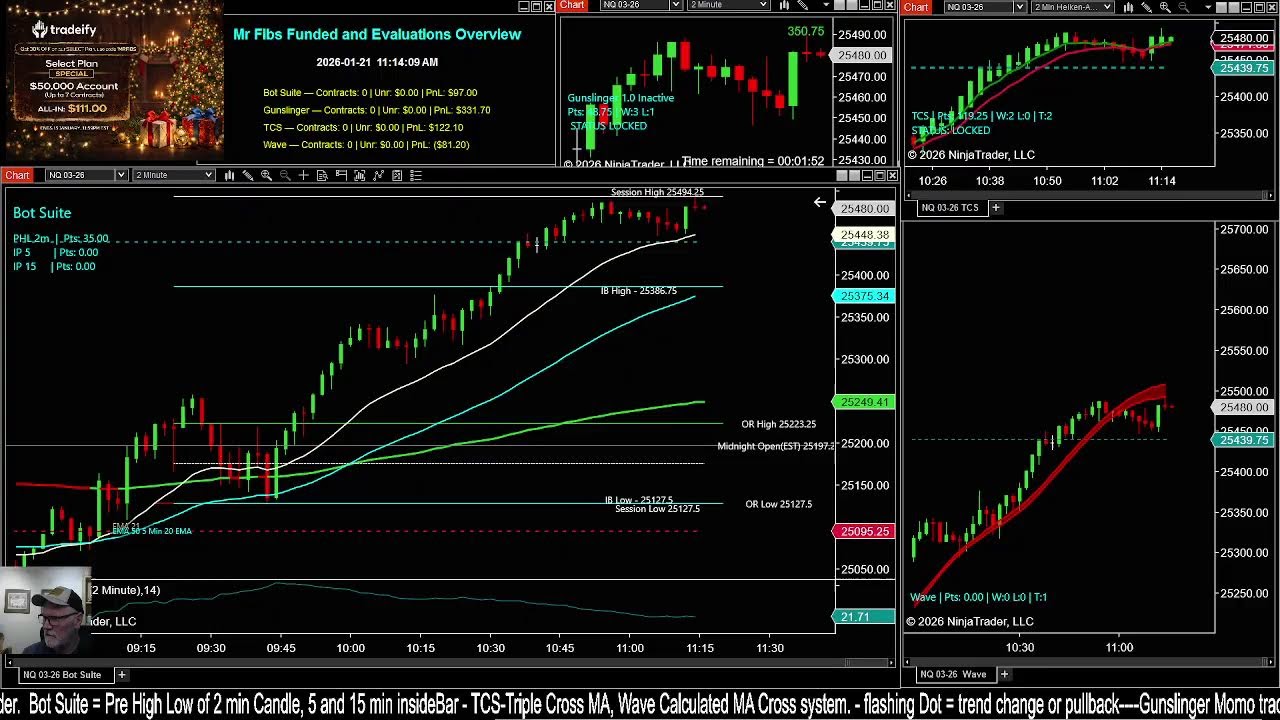Click zoom out magnifier in Bot Suite chart toolbar
This screenshot has width=1280, height=720.
[285, 175]
